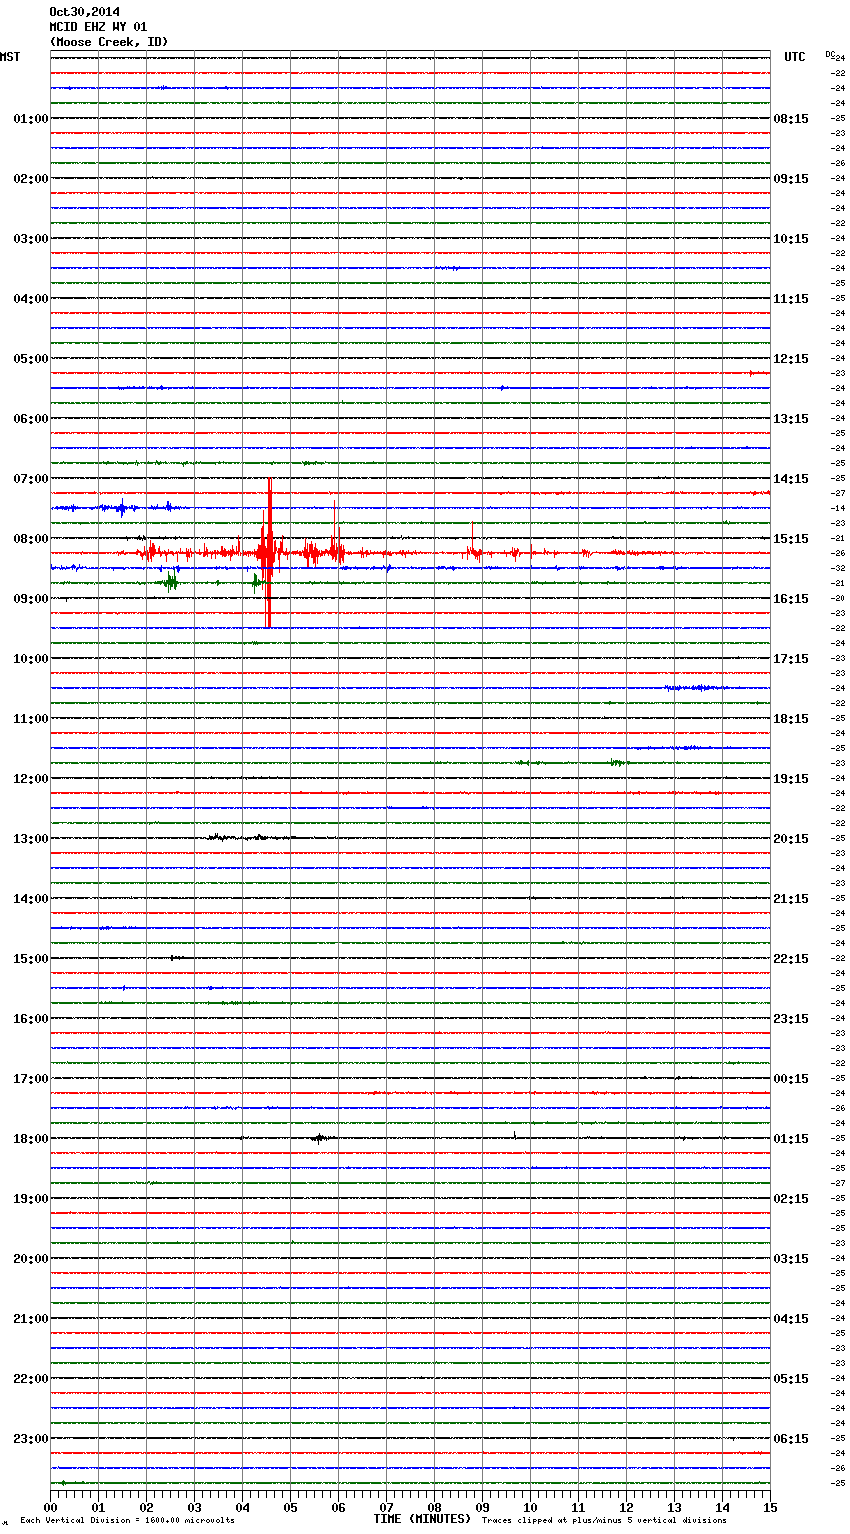The height and width of the screenshot is (1534, 850).
Task: Click the blue noise burst on the 07:30 trace
Action: (x=122, y=507)
